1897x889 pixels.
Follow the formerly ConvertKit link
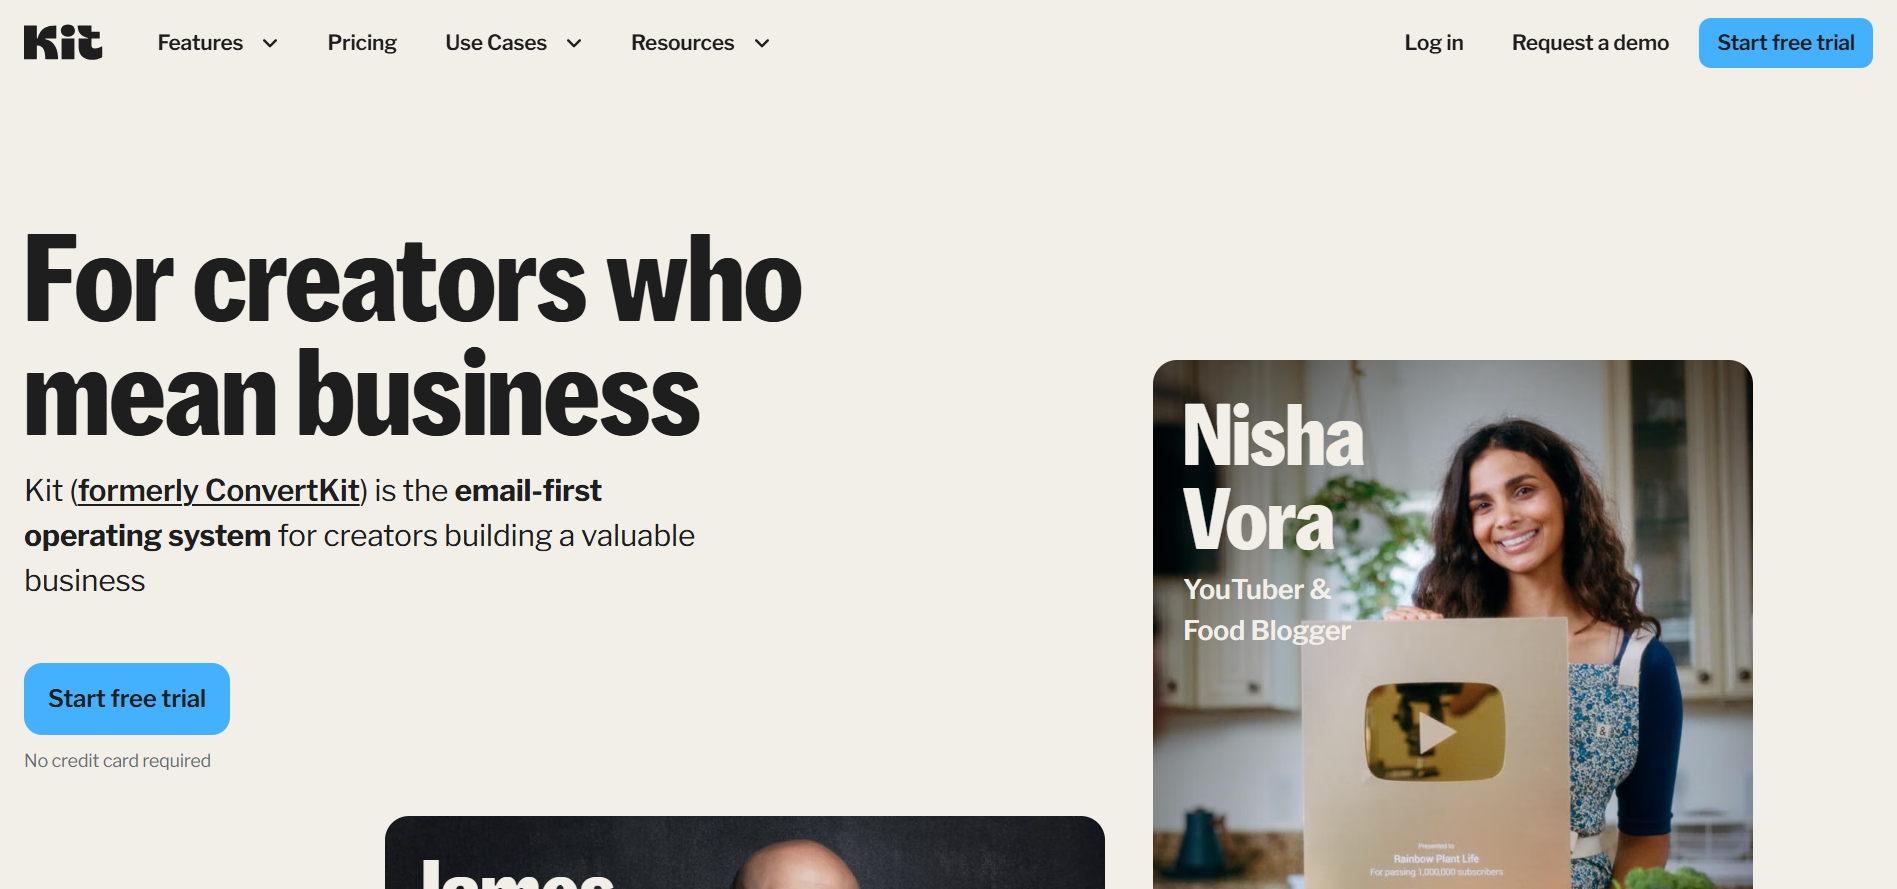tap(219, 491)
